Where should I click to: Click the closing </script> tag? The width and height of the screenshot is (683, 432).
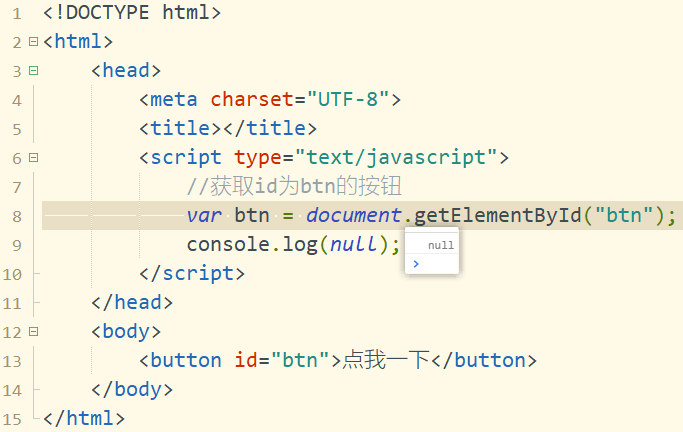[192, 273]
